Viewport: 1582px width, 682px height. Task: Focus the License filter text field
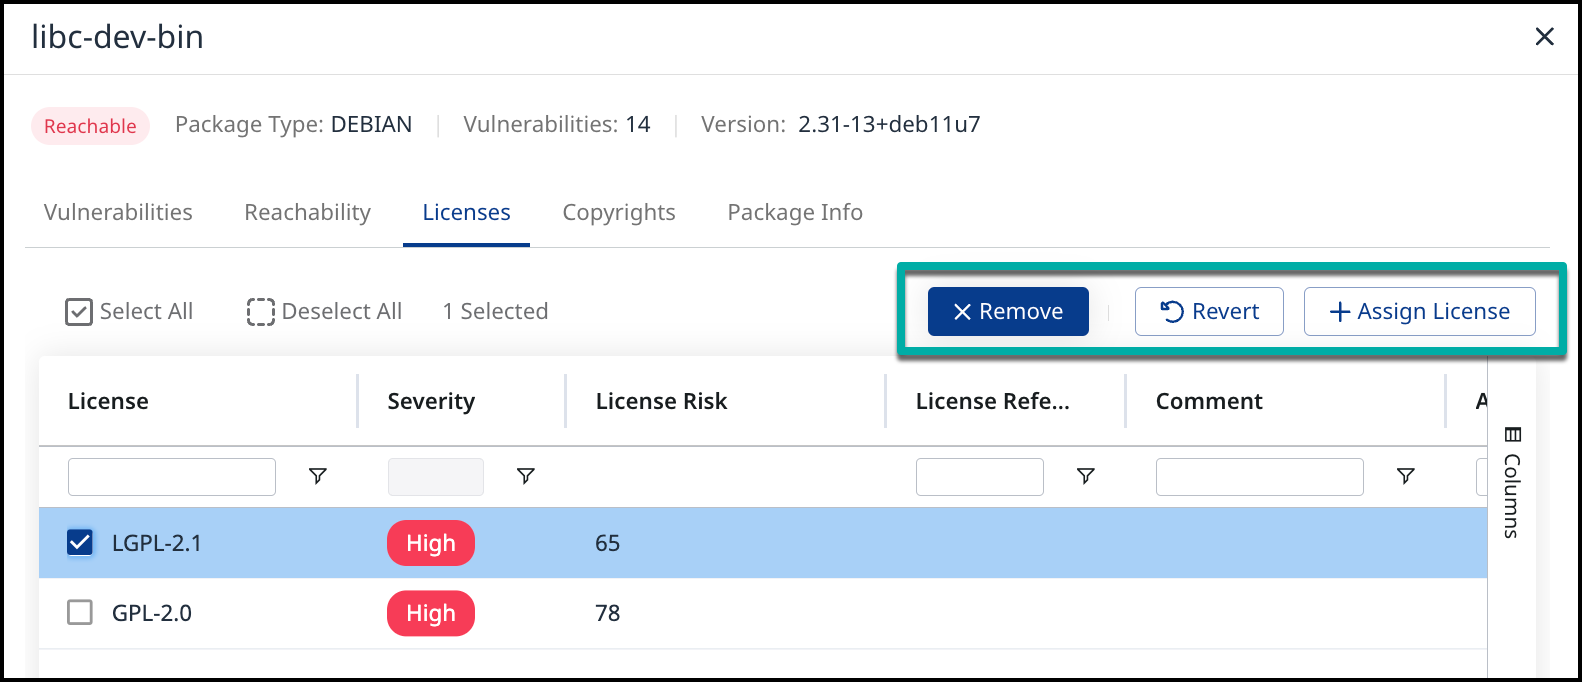point(172,477)
